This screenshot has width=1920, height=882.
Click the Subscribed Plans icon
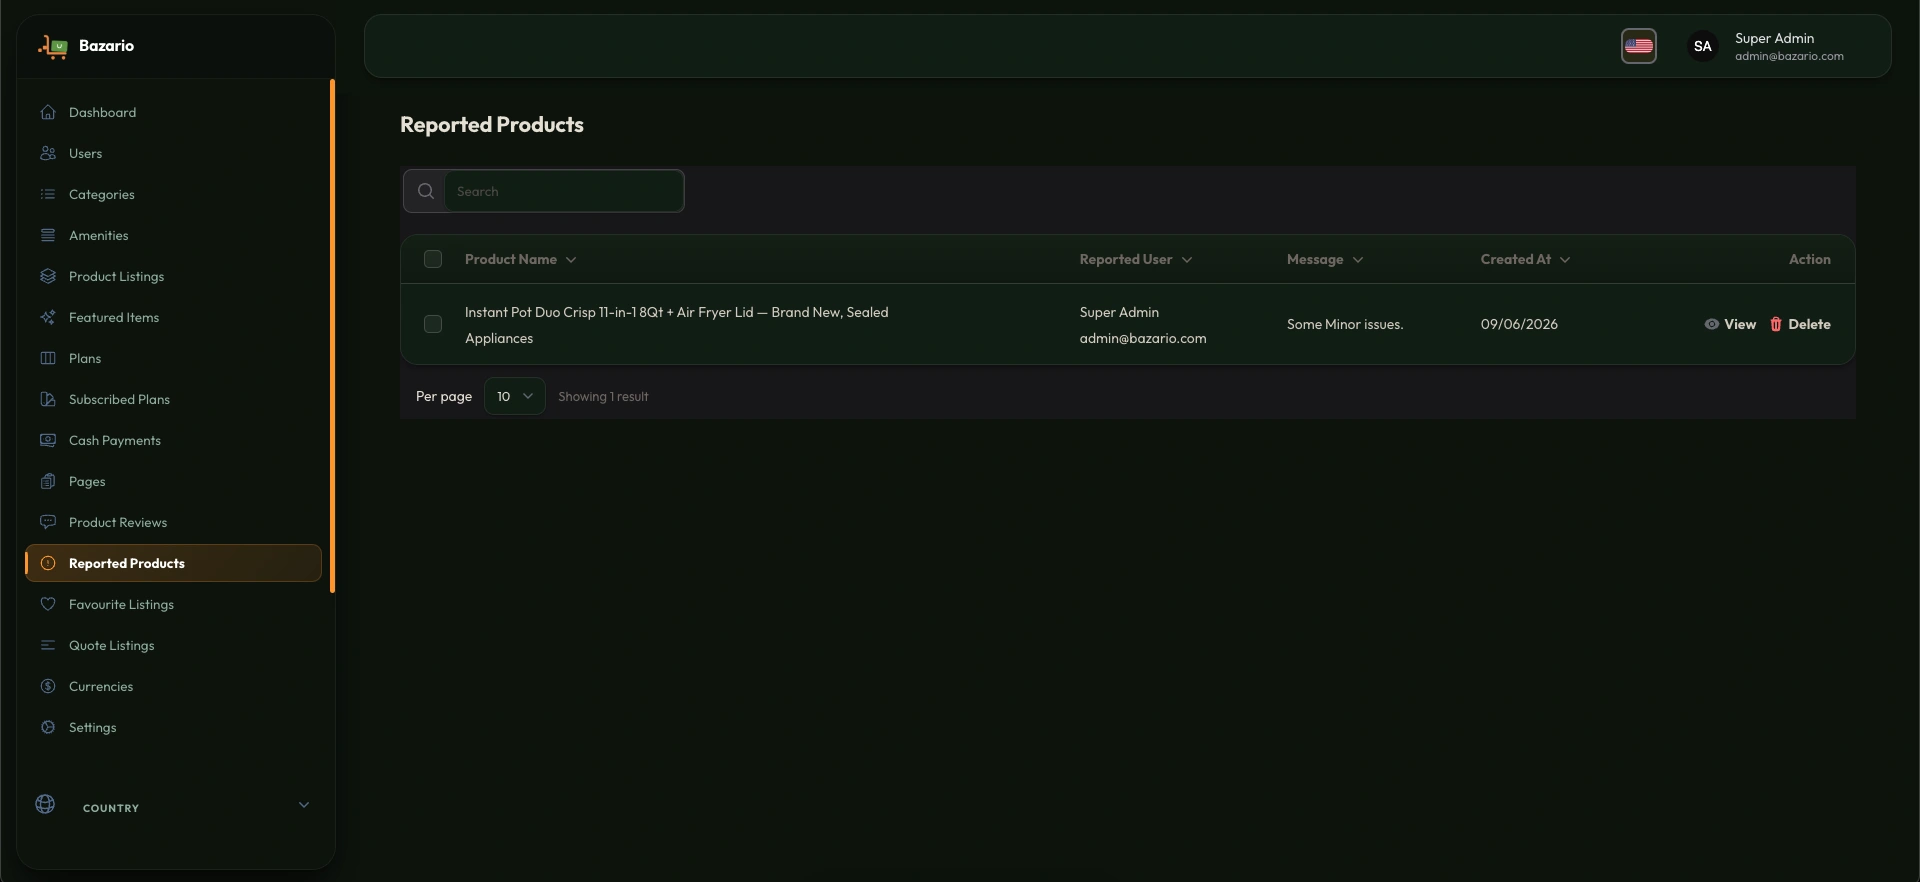coord(48,399)
